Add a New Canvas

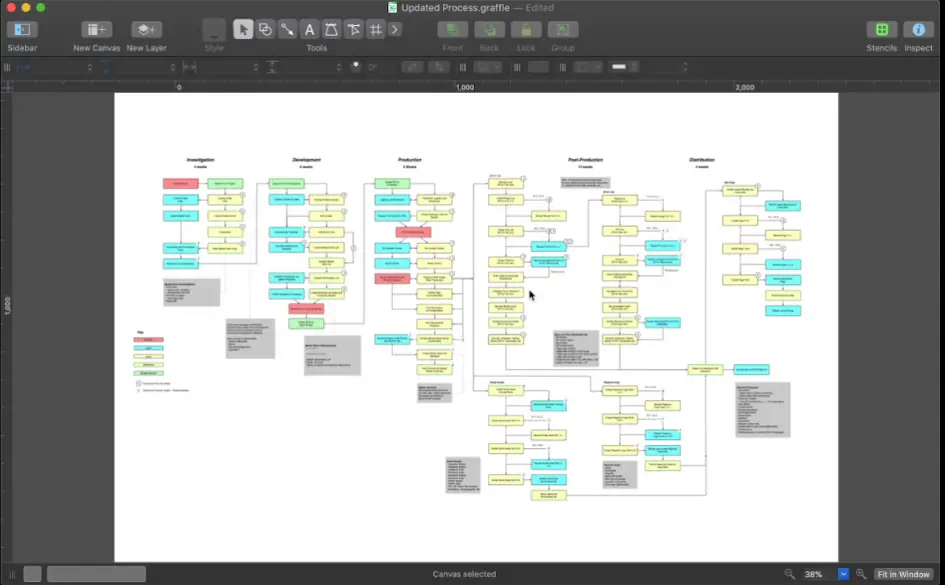[96, 30]
